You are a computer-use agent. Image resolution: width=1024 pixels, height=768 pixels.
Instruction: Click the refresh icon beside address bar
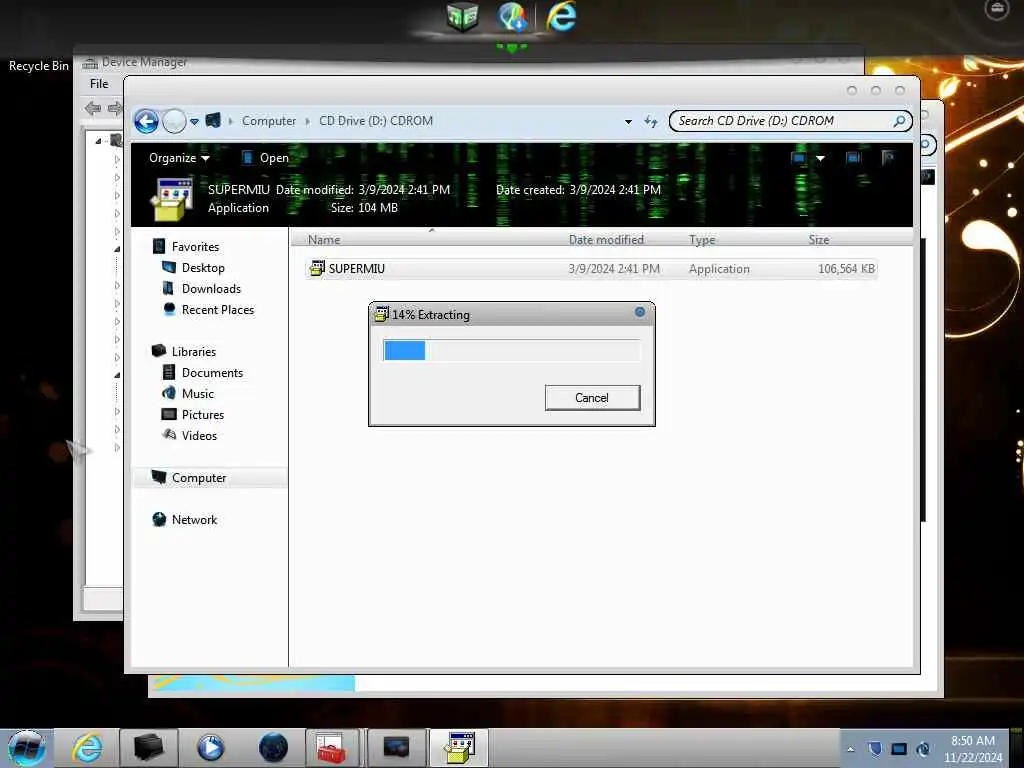[x=650, y=121]
